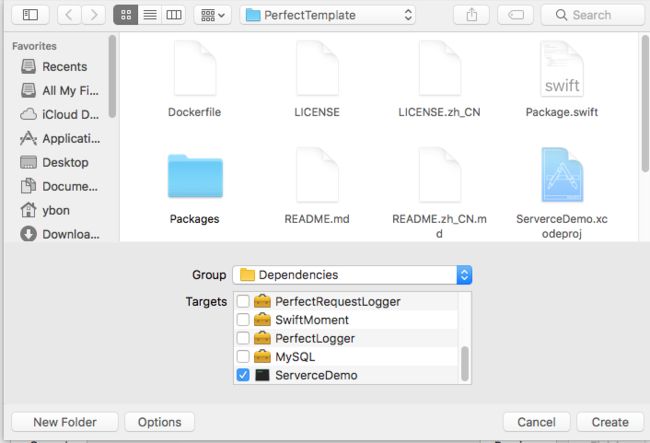Switch to column view mode

(x=174, y=15)
